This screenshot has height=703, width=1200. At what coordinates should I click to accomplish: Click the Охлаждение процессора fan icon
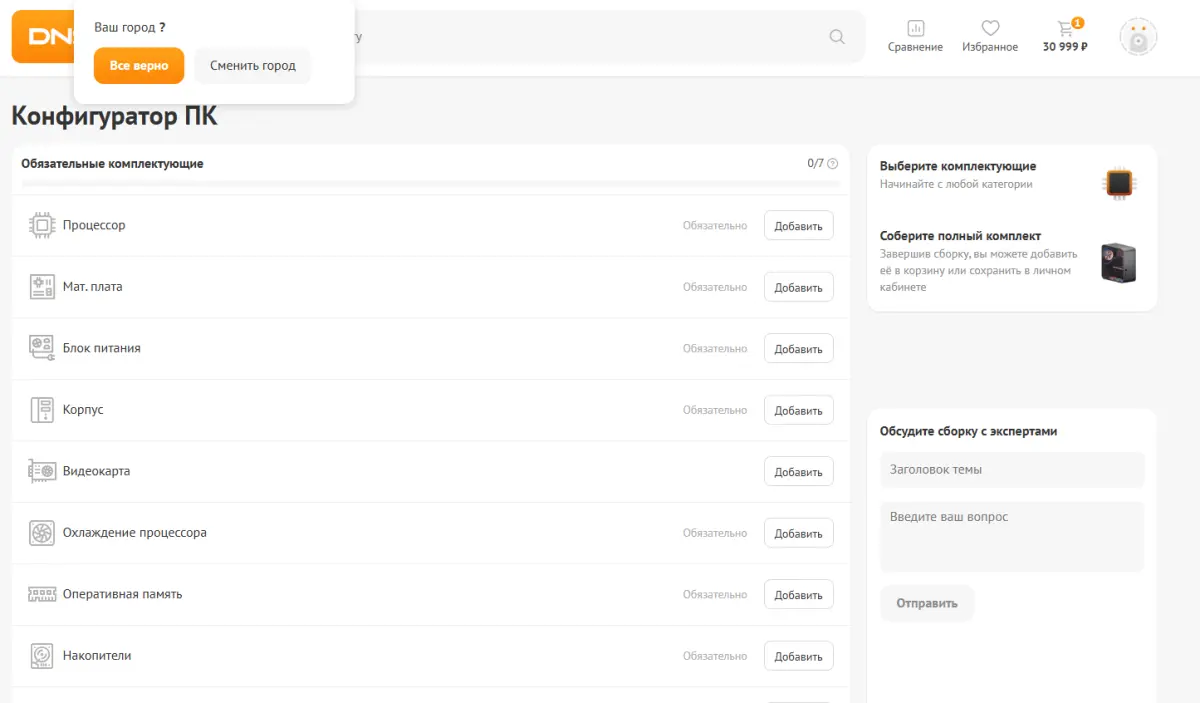click(x=41, y=533)
